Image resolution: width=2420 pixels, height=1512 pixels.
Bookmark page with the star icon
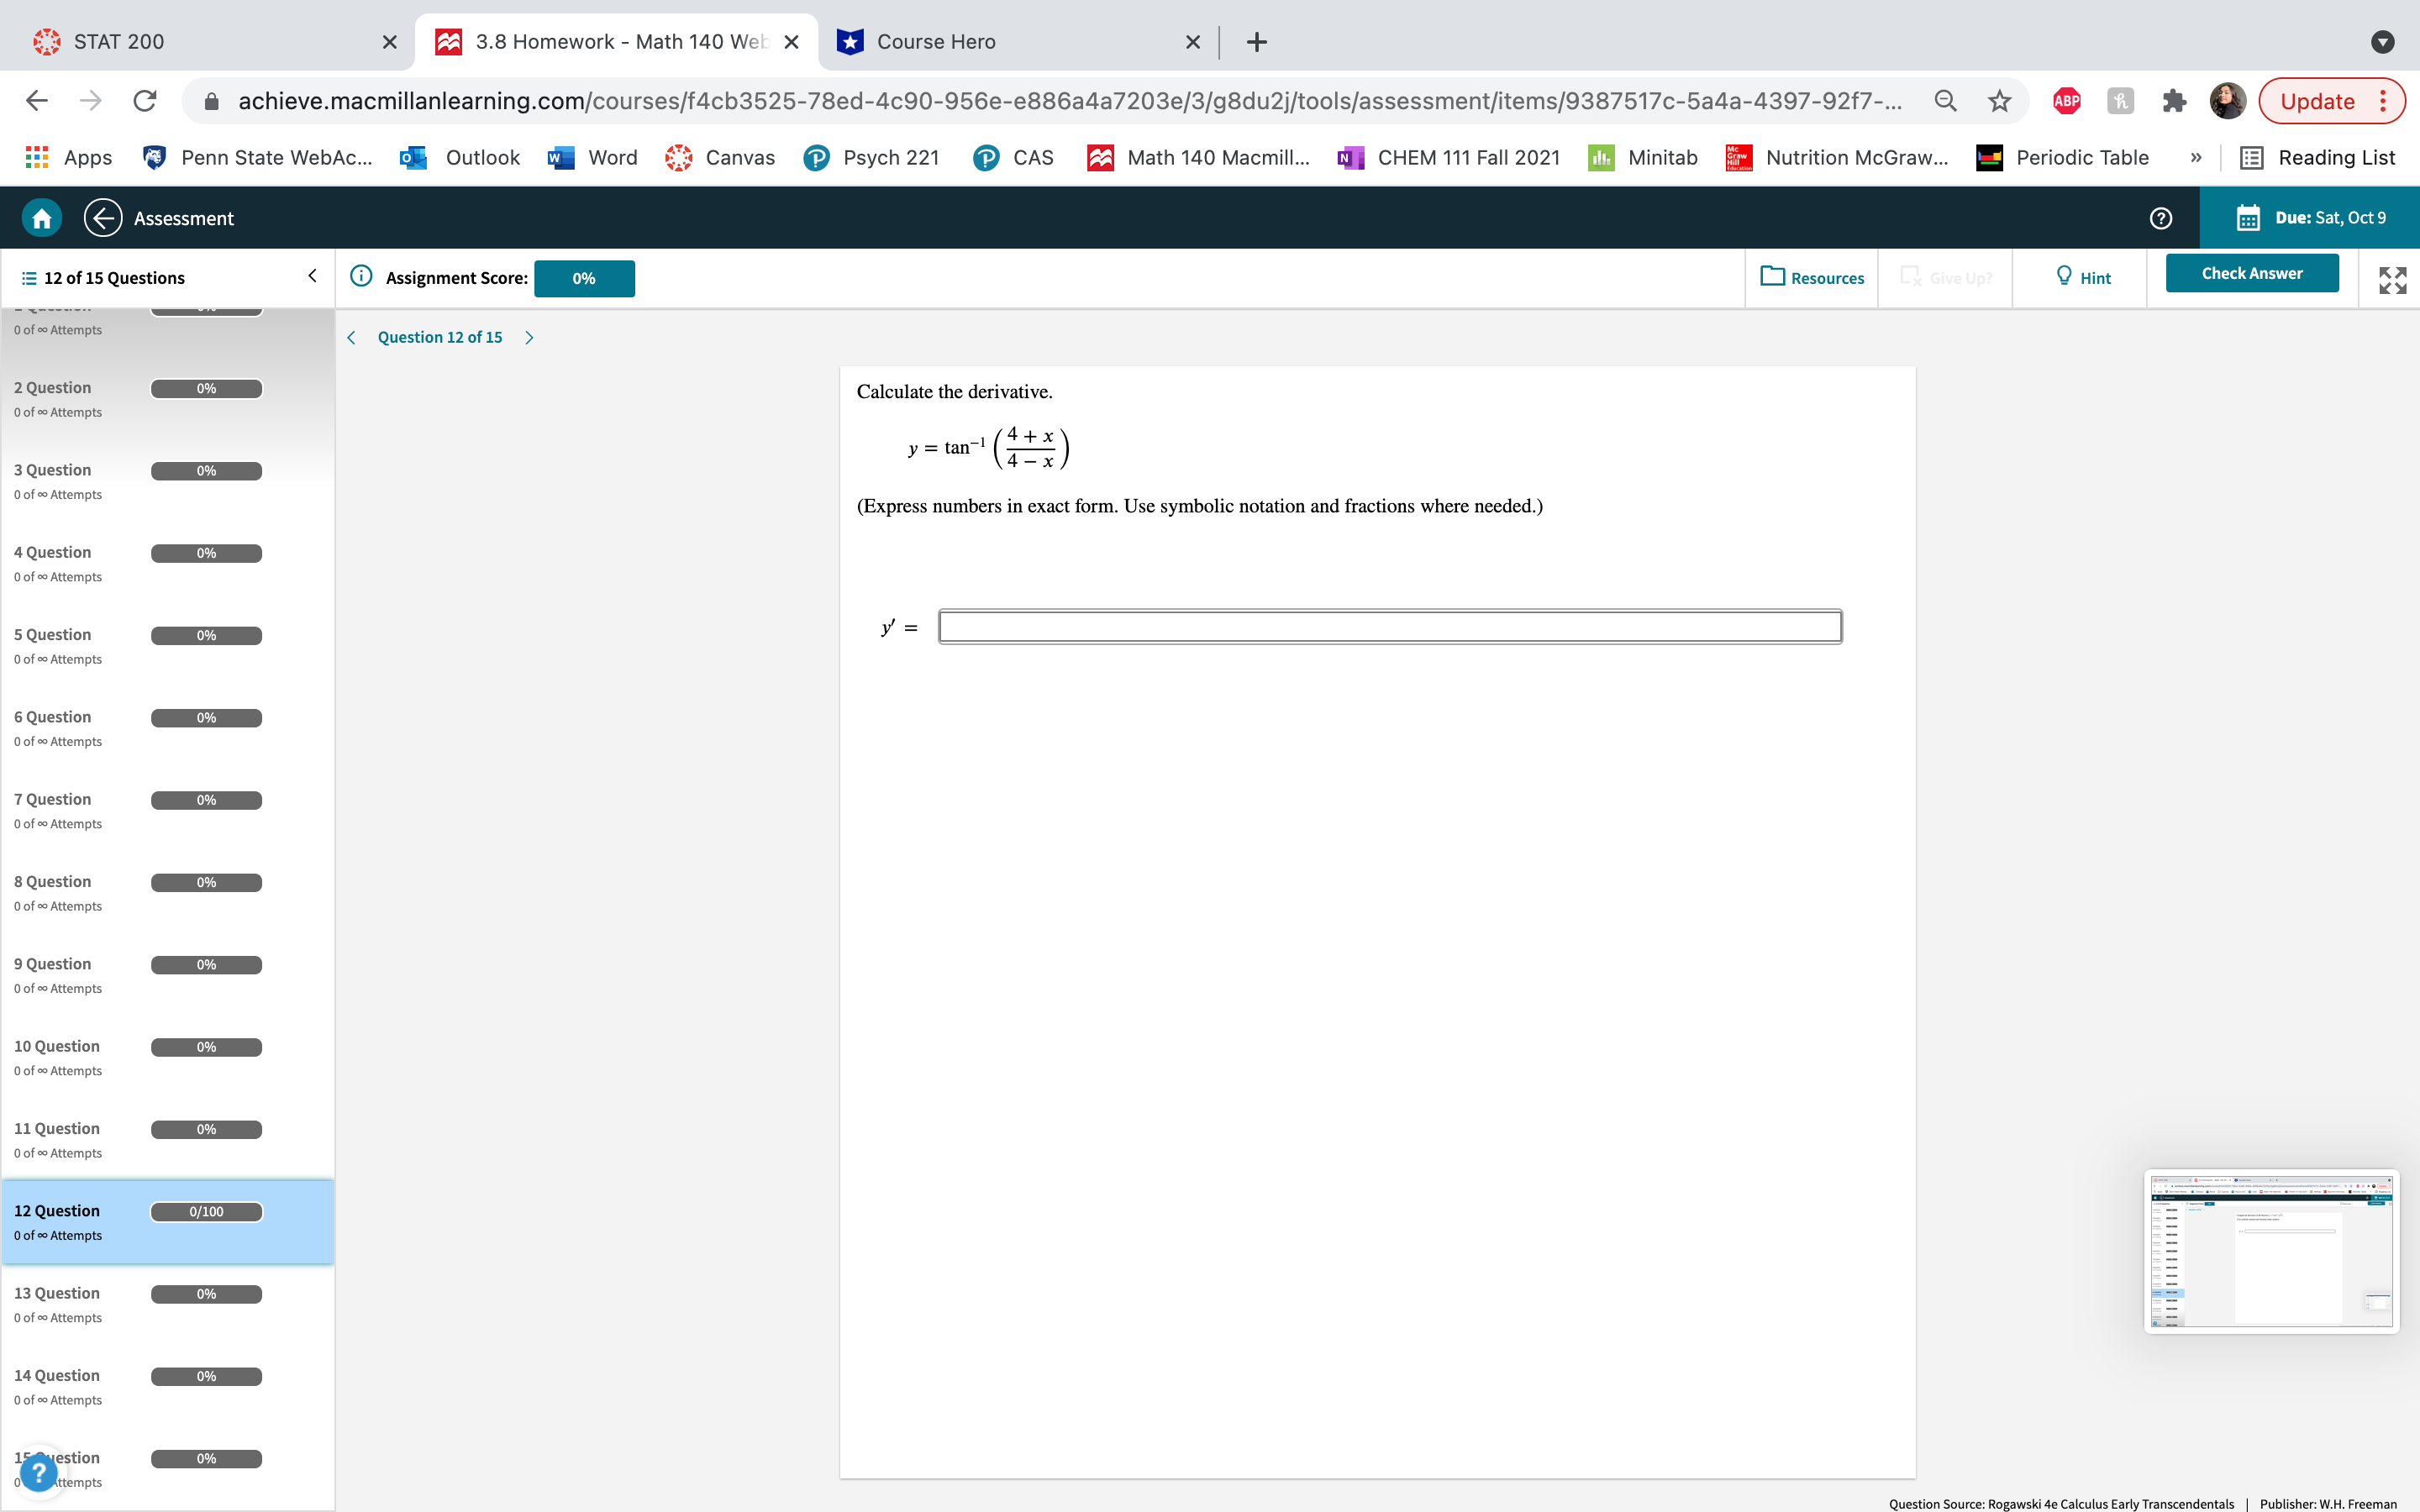1998,101
